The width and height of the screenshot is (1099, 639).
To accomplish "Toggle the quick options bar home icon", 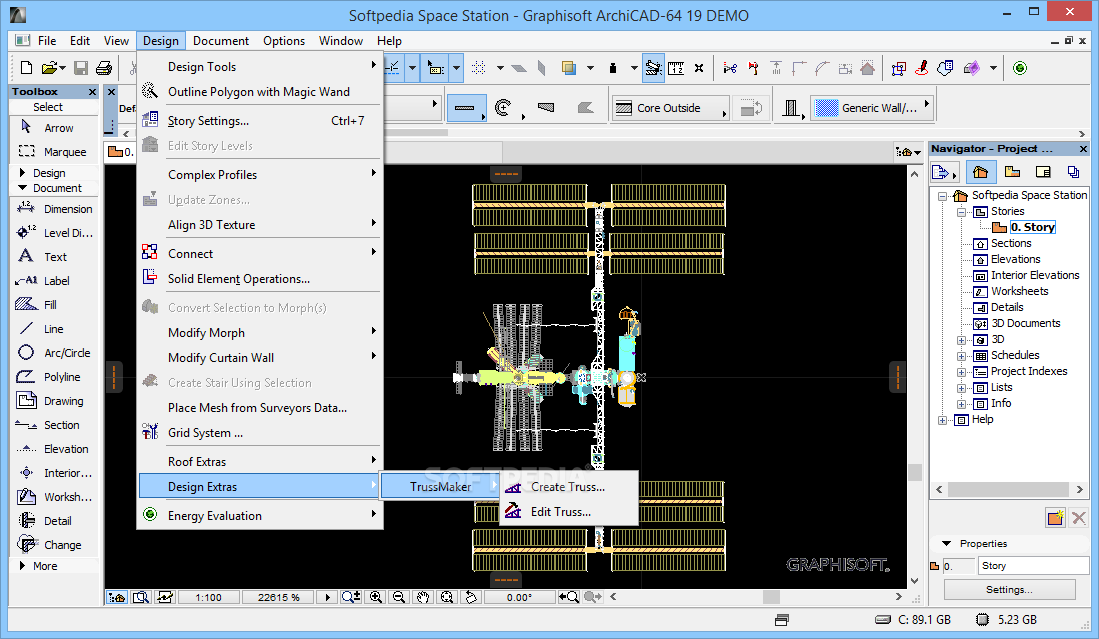I will click(x=116, y=597).
